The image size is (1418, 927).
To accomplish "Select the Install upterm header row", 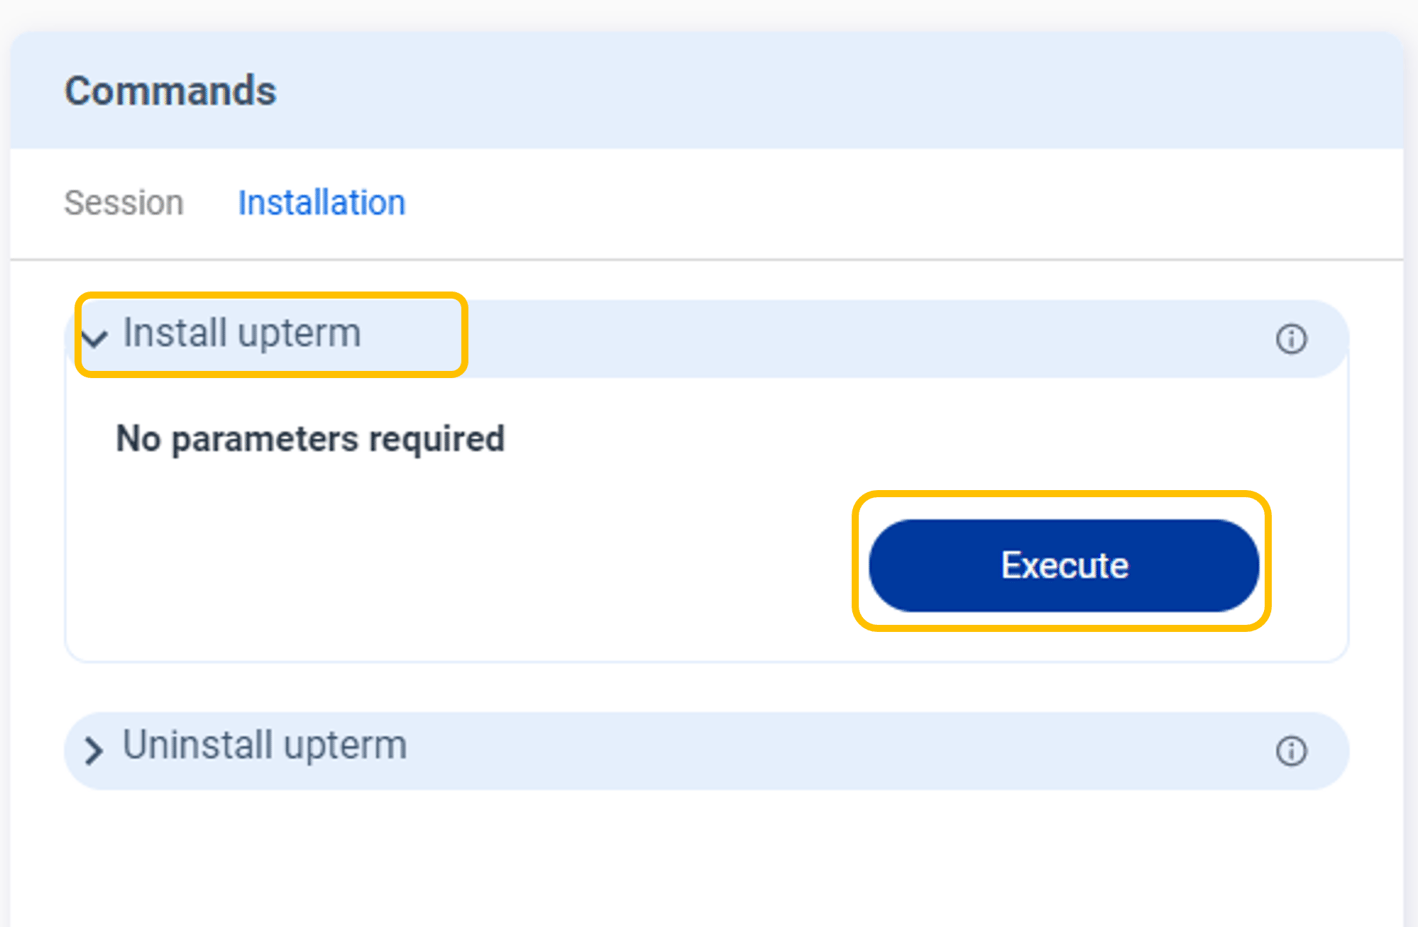I will (241, 334).
